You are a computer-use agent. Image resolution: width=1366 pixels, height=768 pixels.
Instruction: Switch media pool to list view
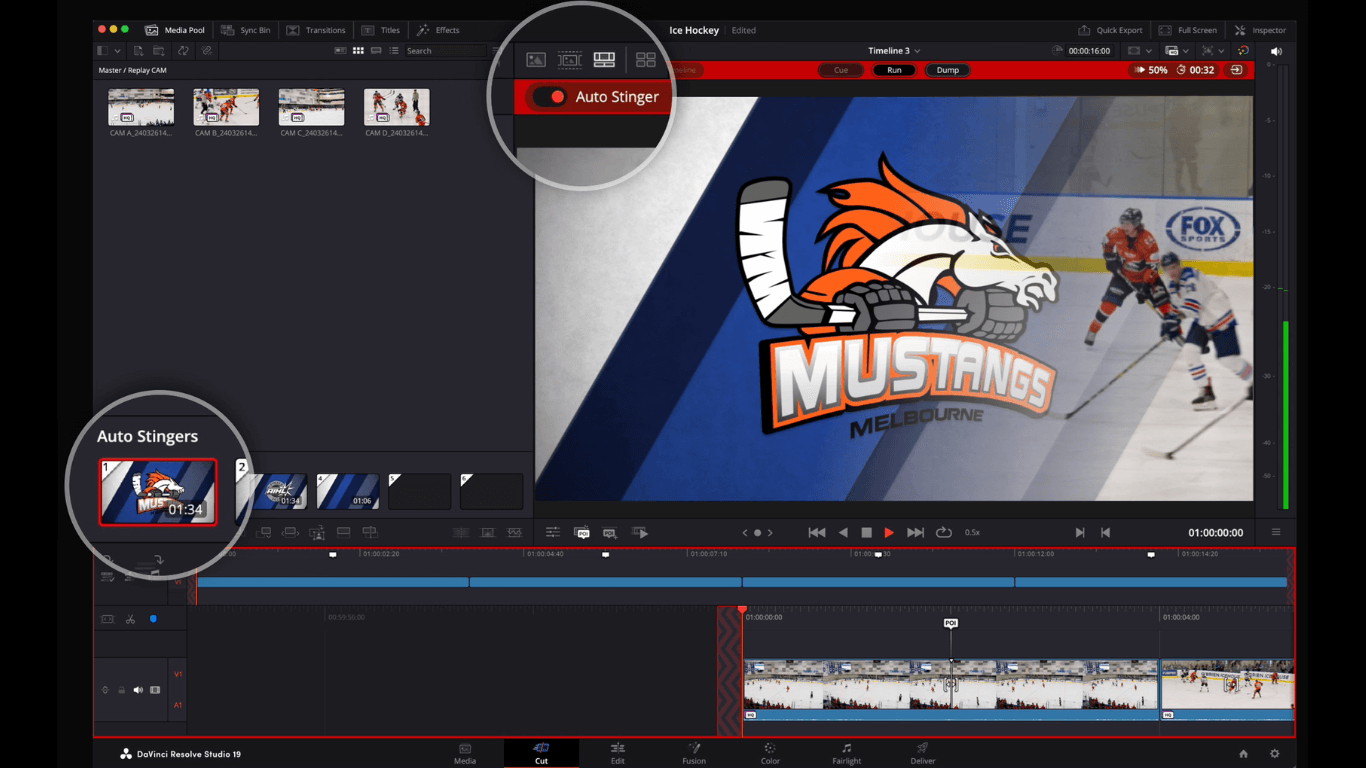(x=393, y=50)
